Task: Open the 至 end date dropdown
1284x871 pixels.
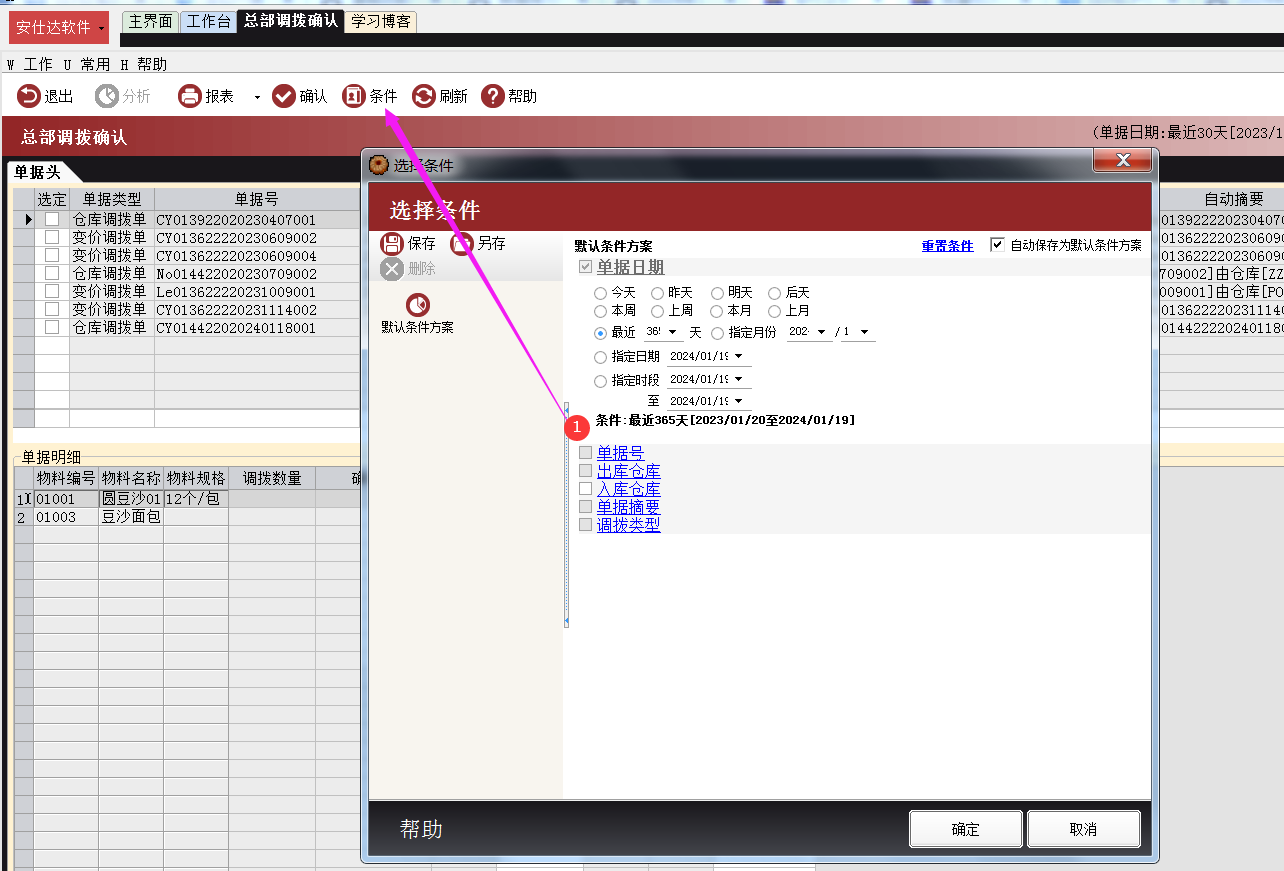Action: coord(739,402)
